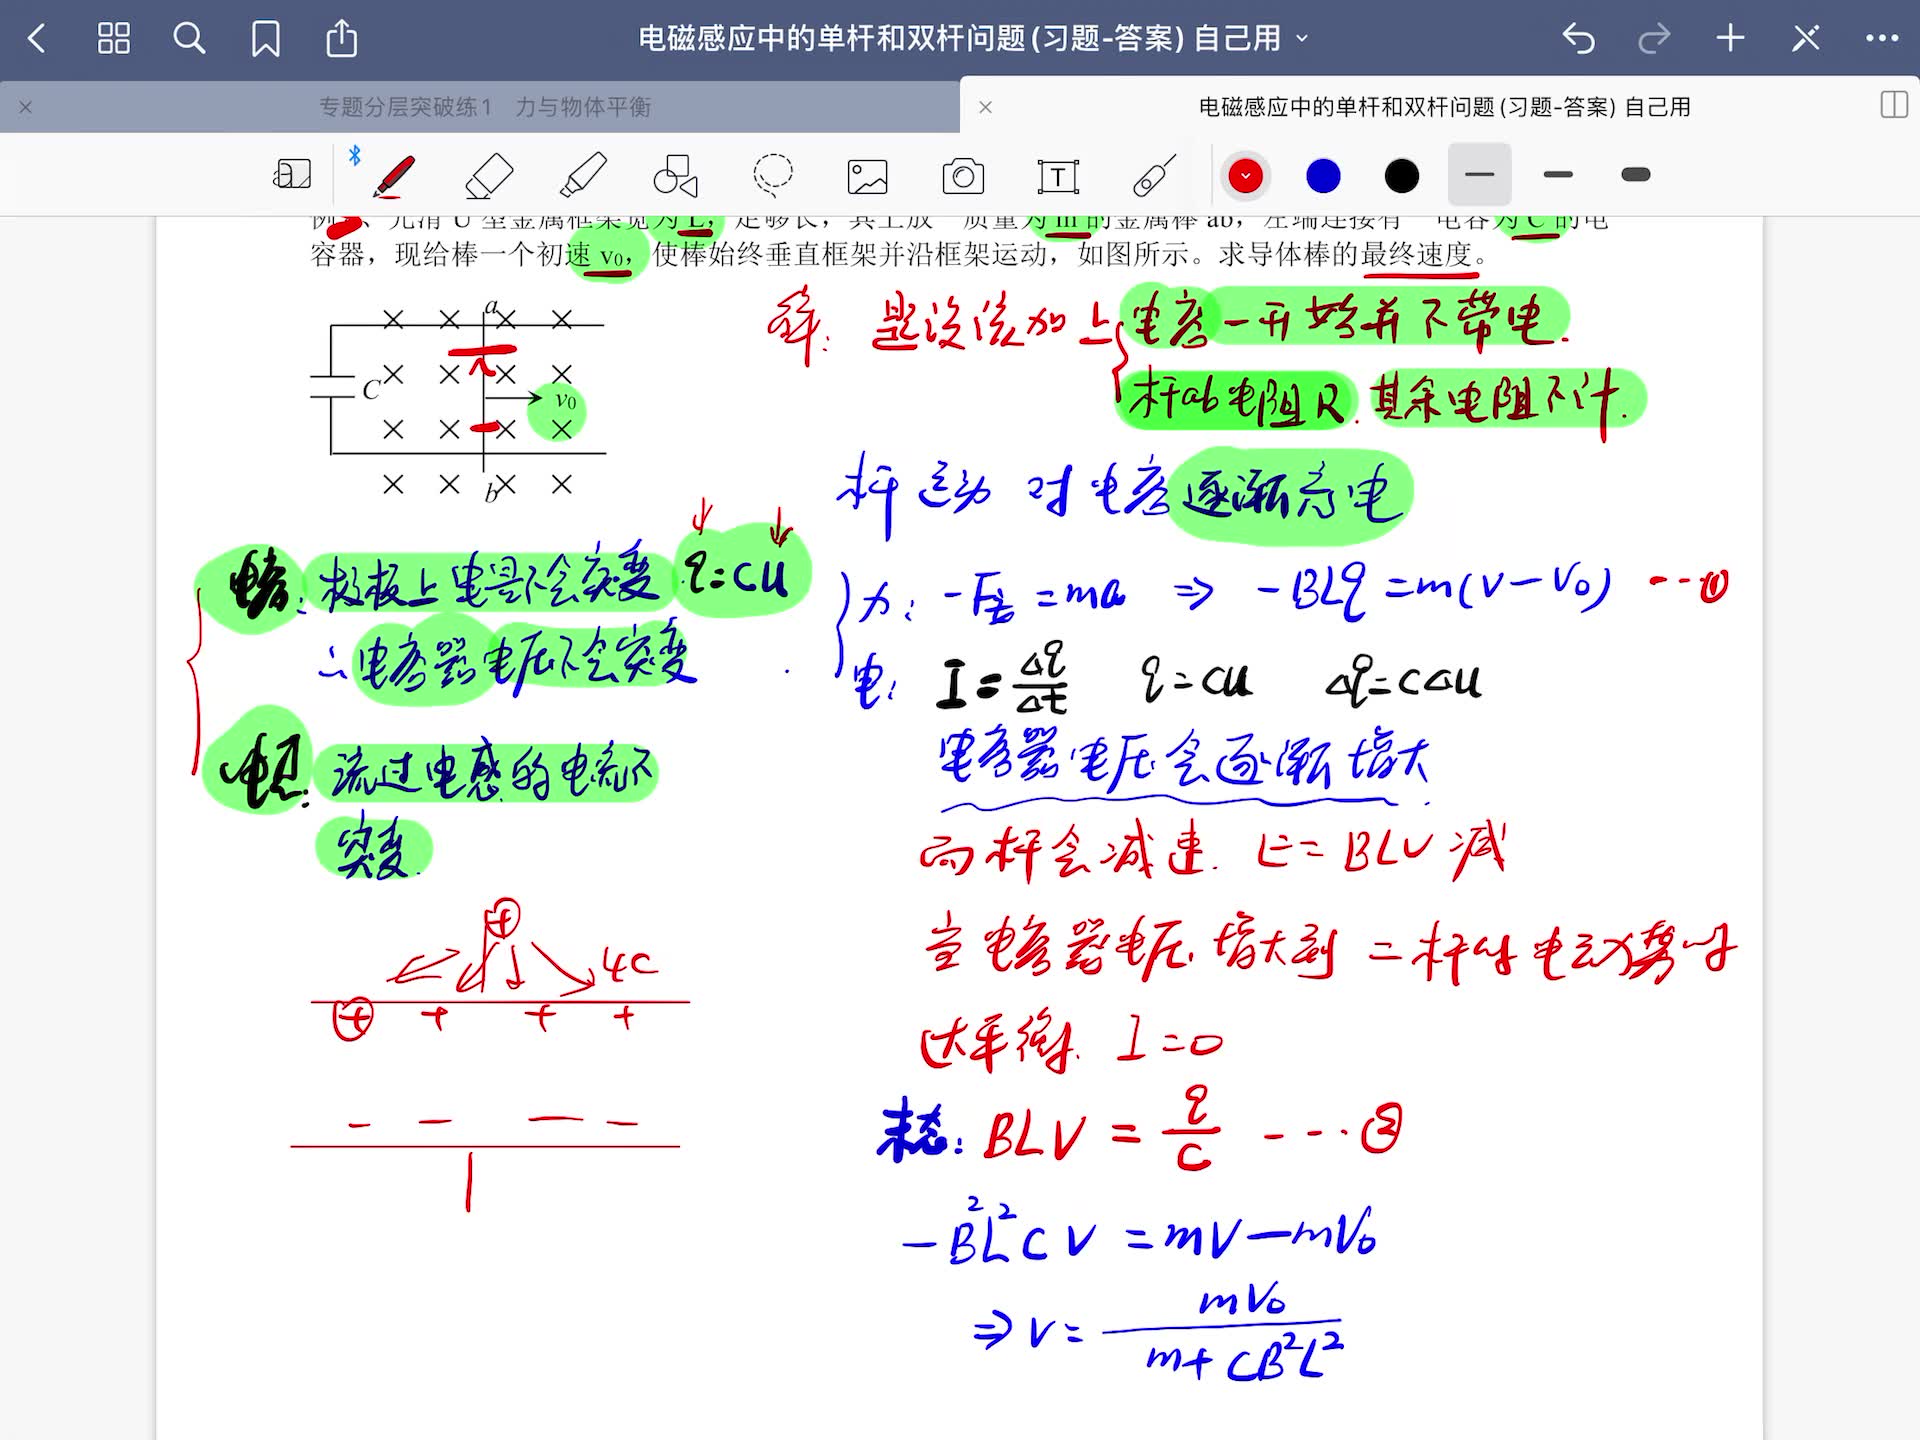Open the camera to take a photo
The image size is (1920, 1440).
[962, 174]
